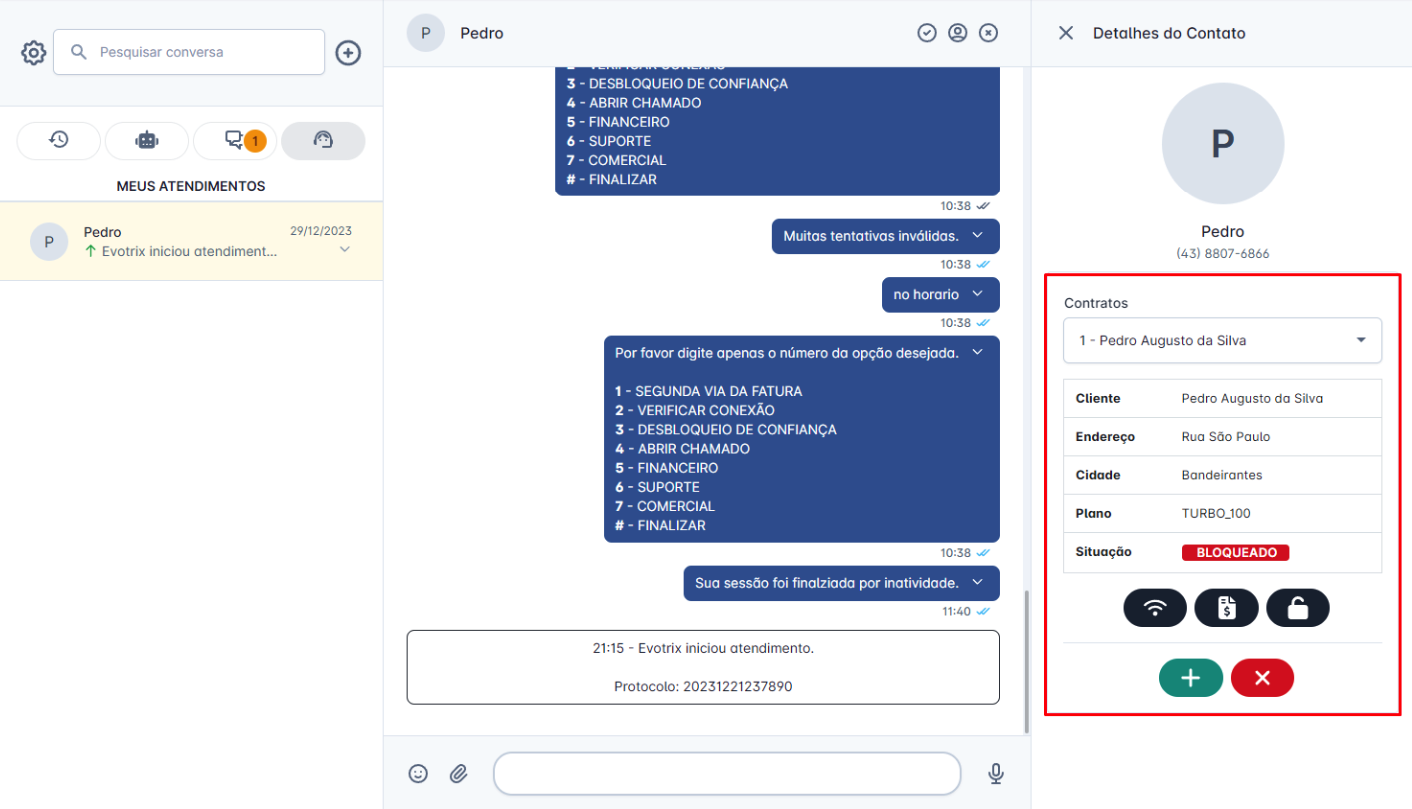Attach a file with the paperclip icon
1412x809 pixels.
tap(459, 773)
